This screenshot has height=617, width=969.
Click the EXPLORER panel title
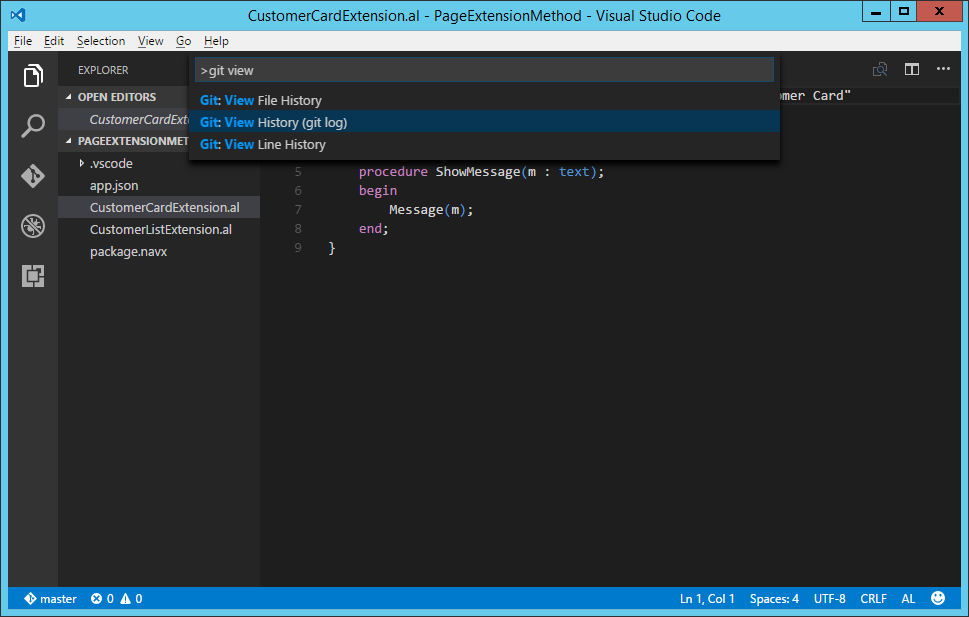103,70
